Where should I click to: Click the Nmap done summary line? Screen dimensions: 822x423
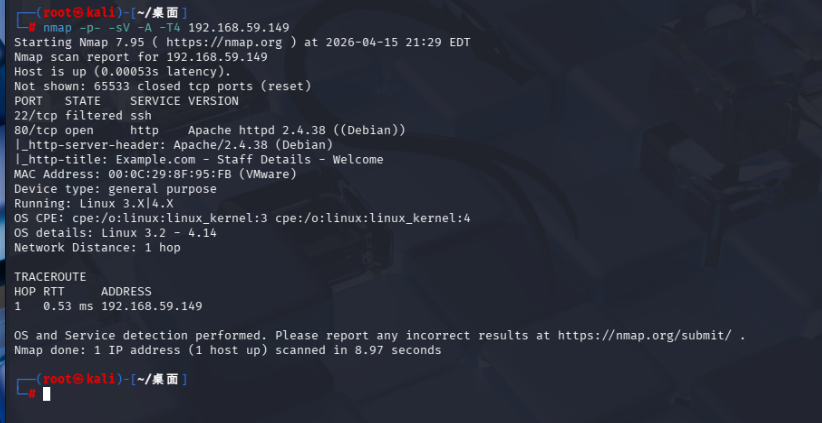tap(227, 350)
